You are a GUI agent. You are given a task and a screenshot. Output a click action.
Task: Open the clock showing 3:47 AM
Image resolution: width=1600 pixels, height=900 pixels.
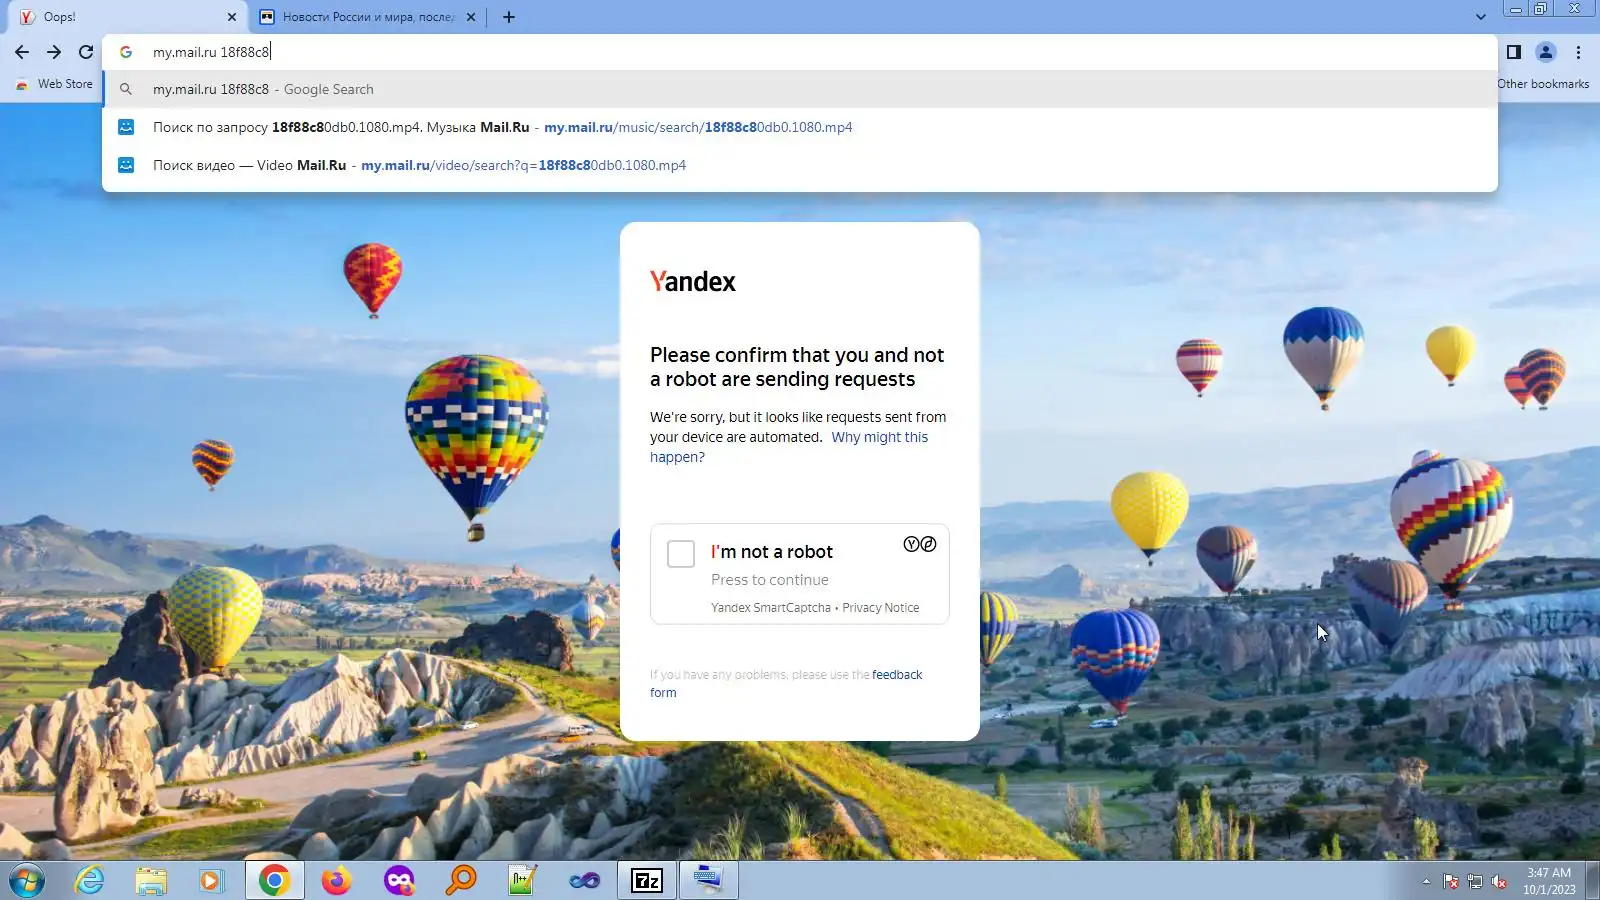[1549, 881]
